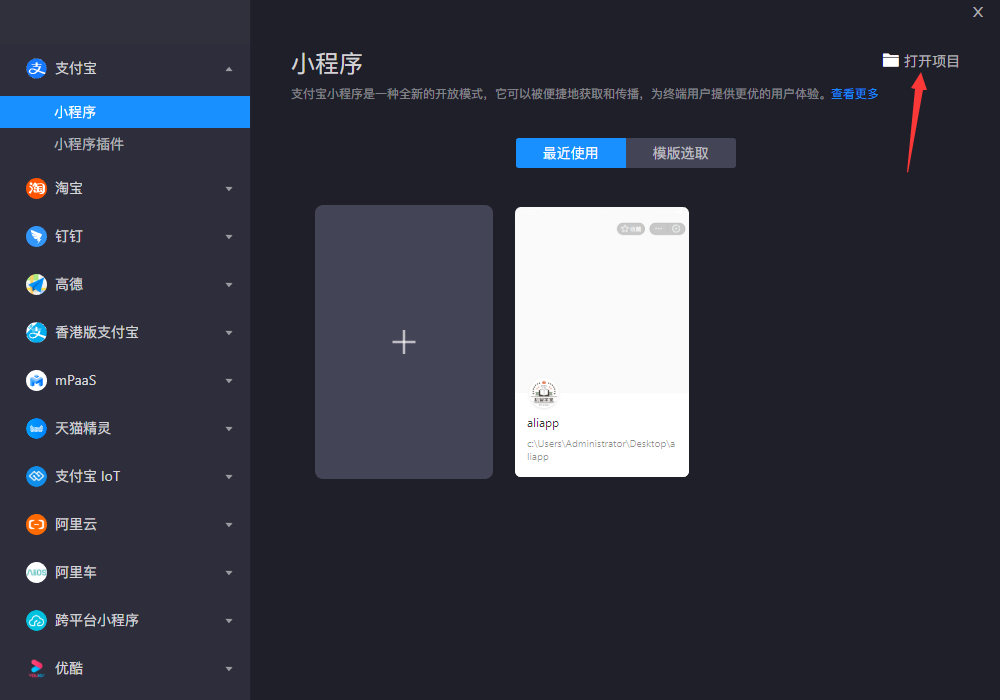Click the 优酷 logo icon in sidebar
Screen dimensions: 1000x700
36,668
